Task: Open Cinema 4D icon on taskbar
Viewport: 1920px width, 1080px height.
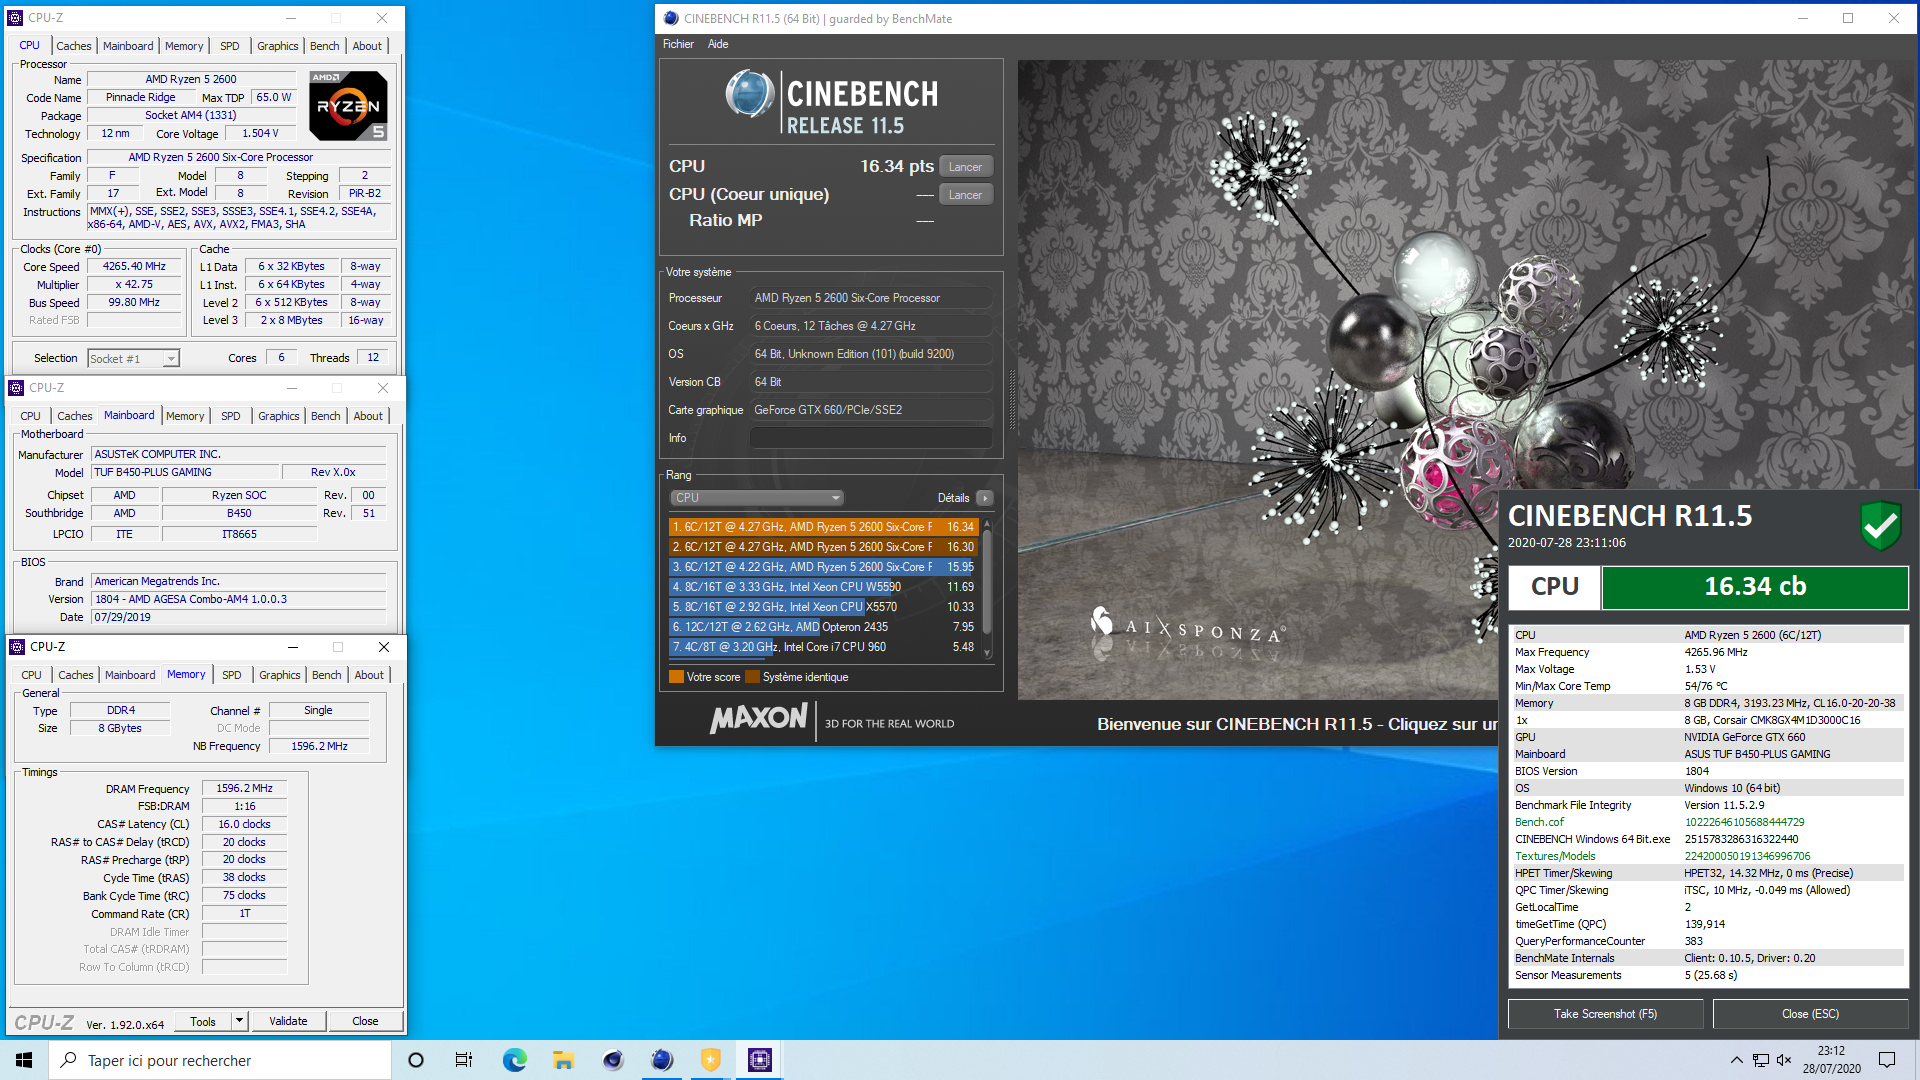Action: (x=613, y=1060)
